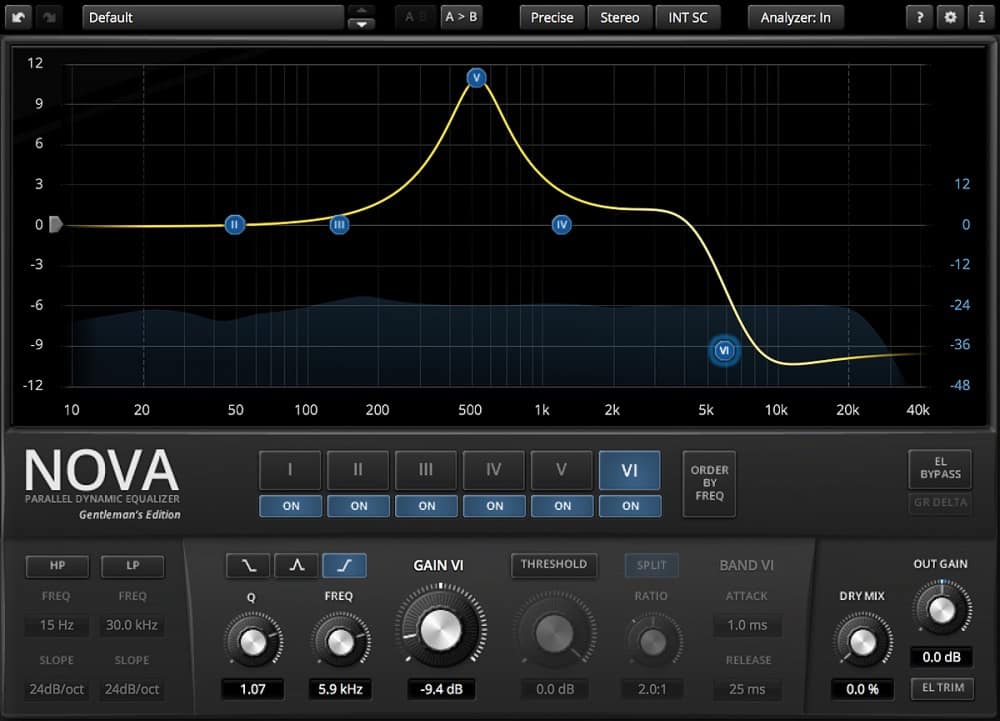Open the help question mark icon
This screenshot has width=1000, height=721.
pos(918,17)
